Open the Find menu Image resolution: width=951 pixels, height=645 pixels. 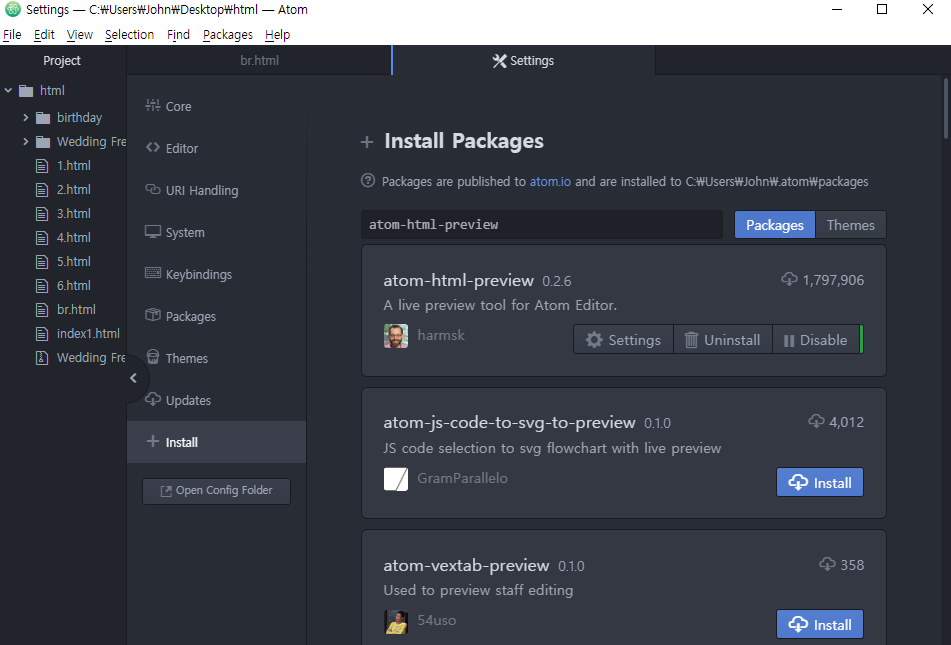[178, 35]
